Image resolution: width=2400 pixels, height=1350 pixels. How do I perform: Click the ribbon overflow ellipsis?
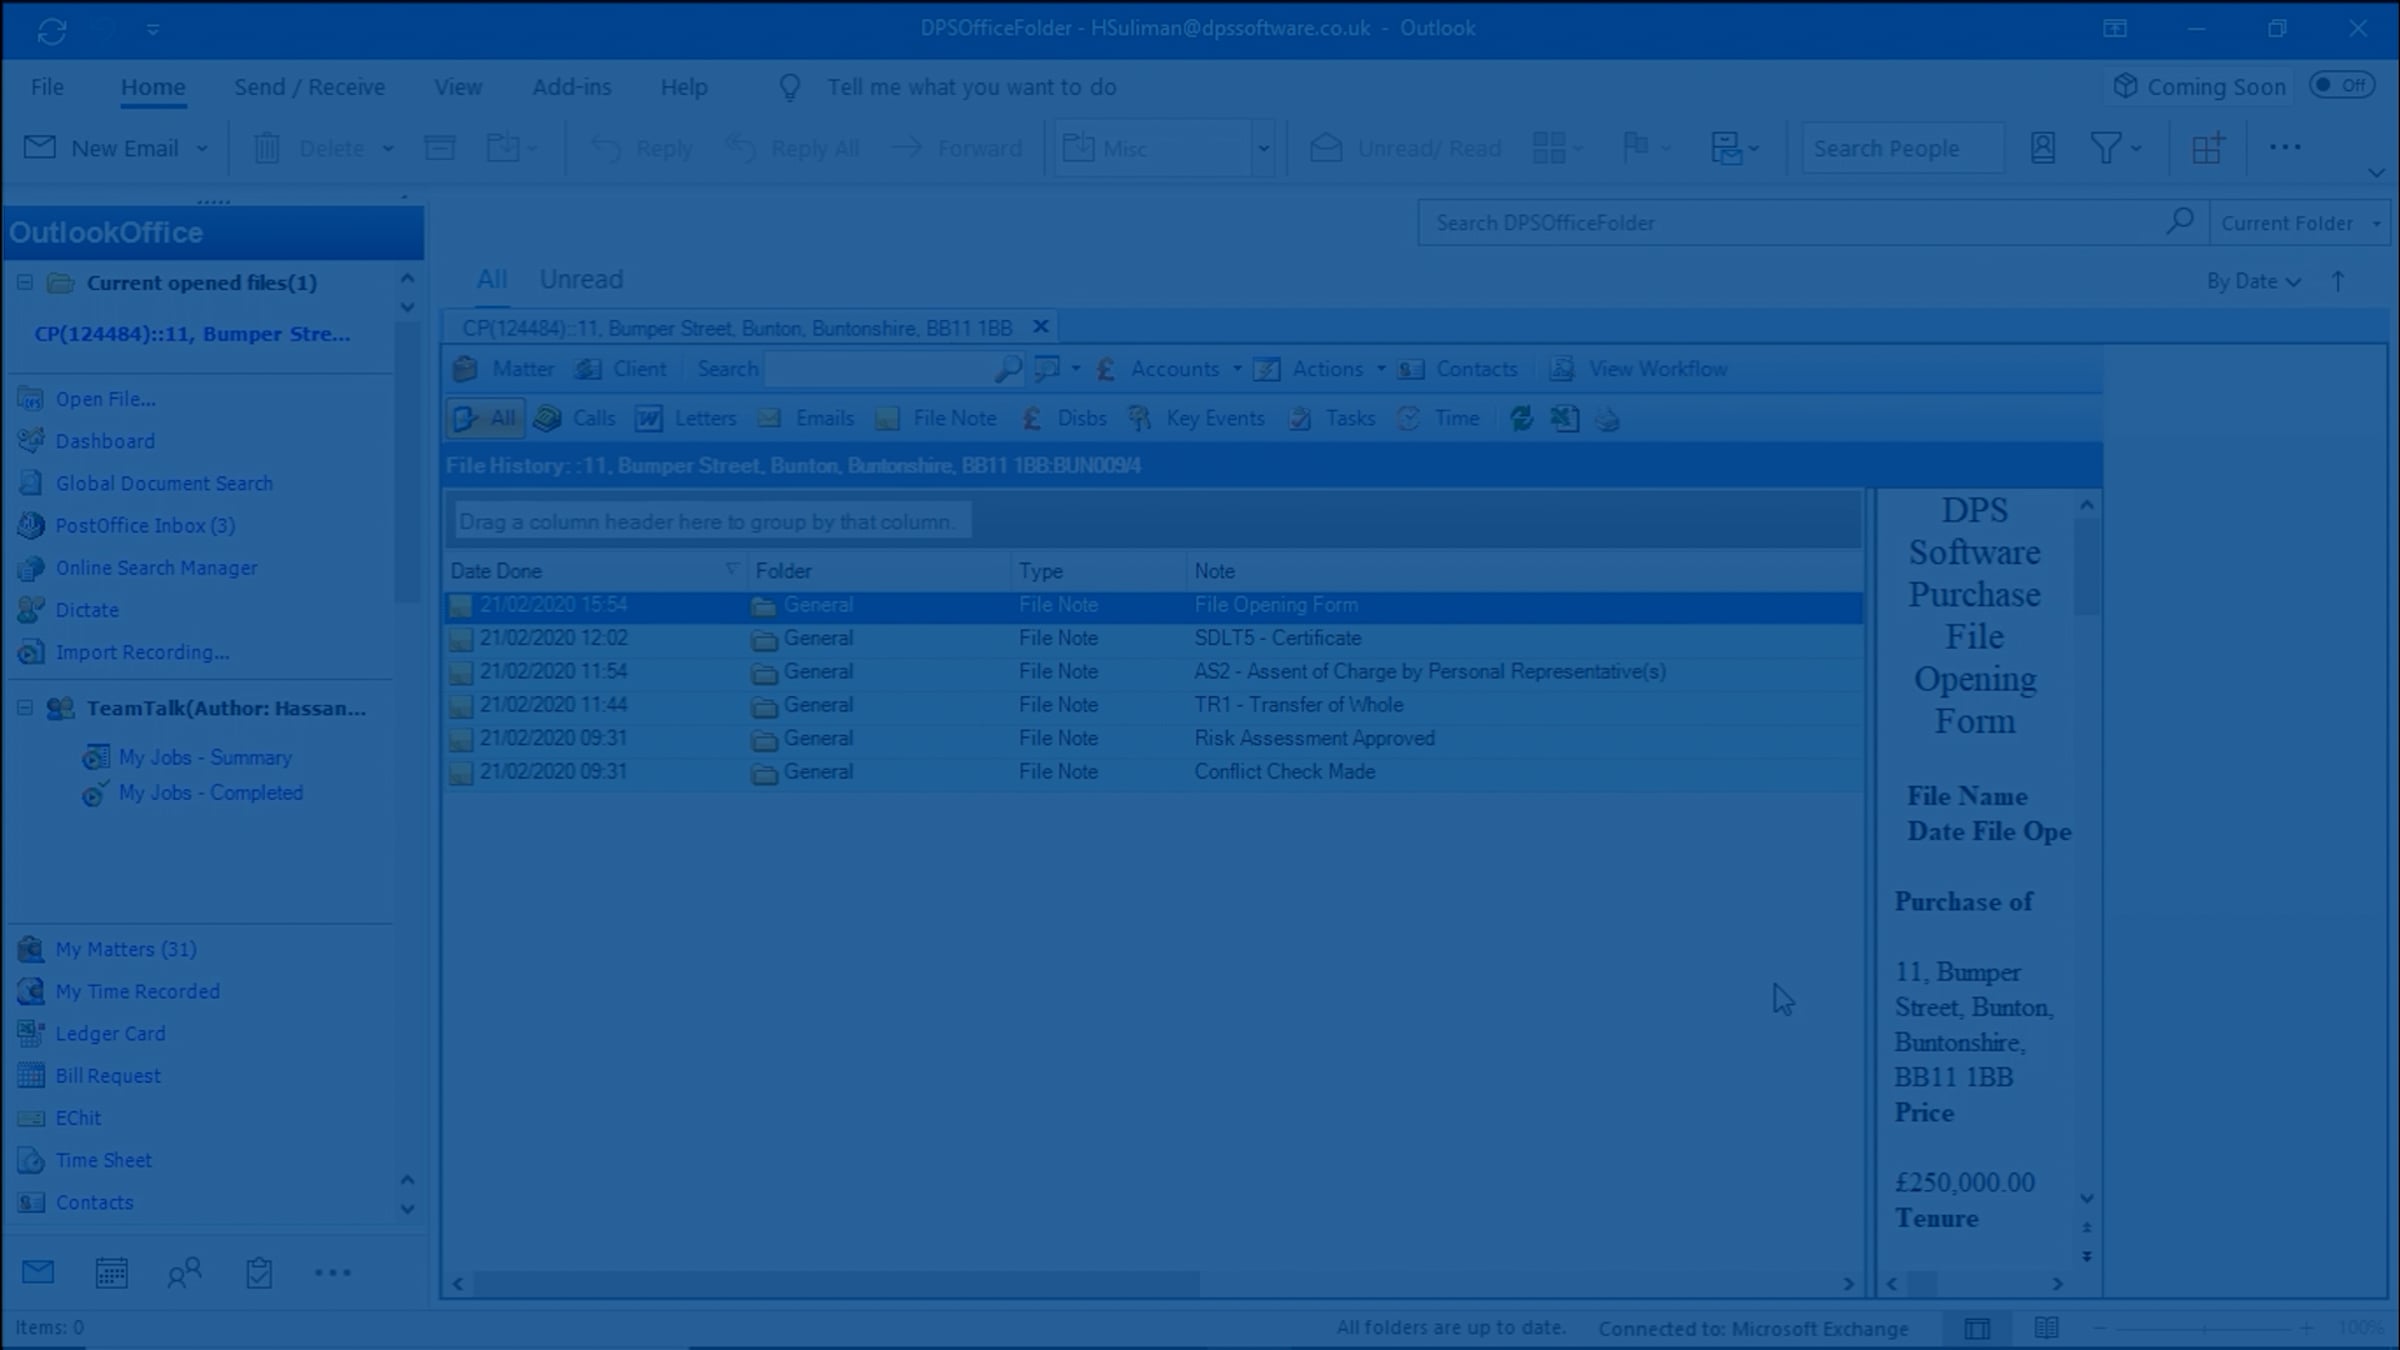pos(2285,147)
